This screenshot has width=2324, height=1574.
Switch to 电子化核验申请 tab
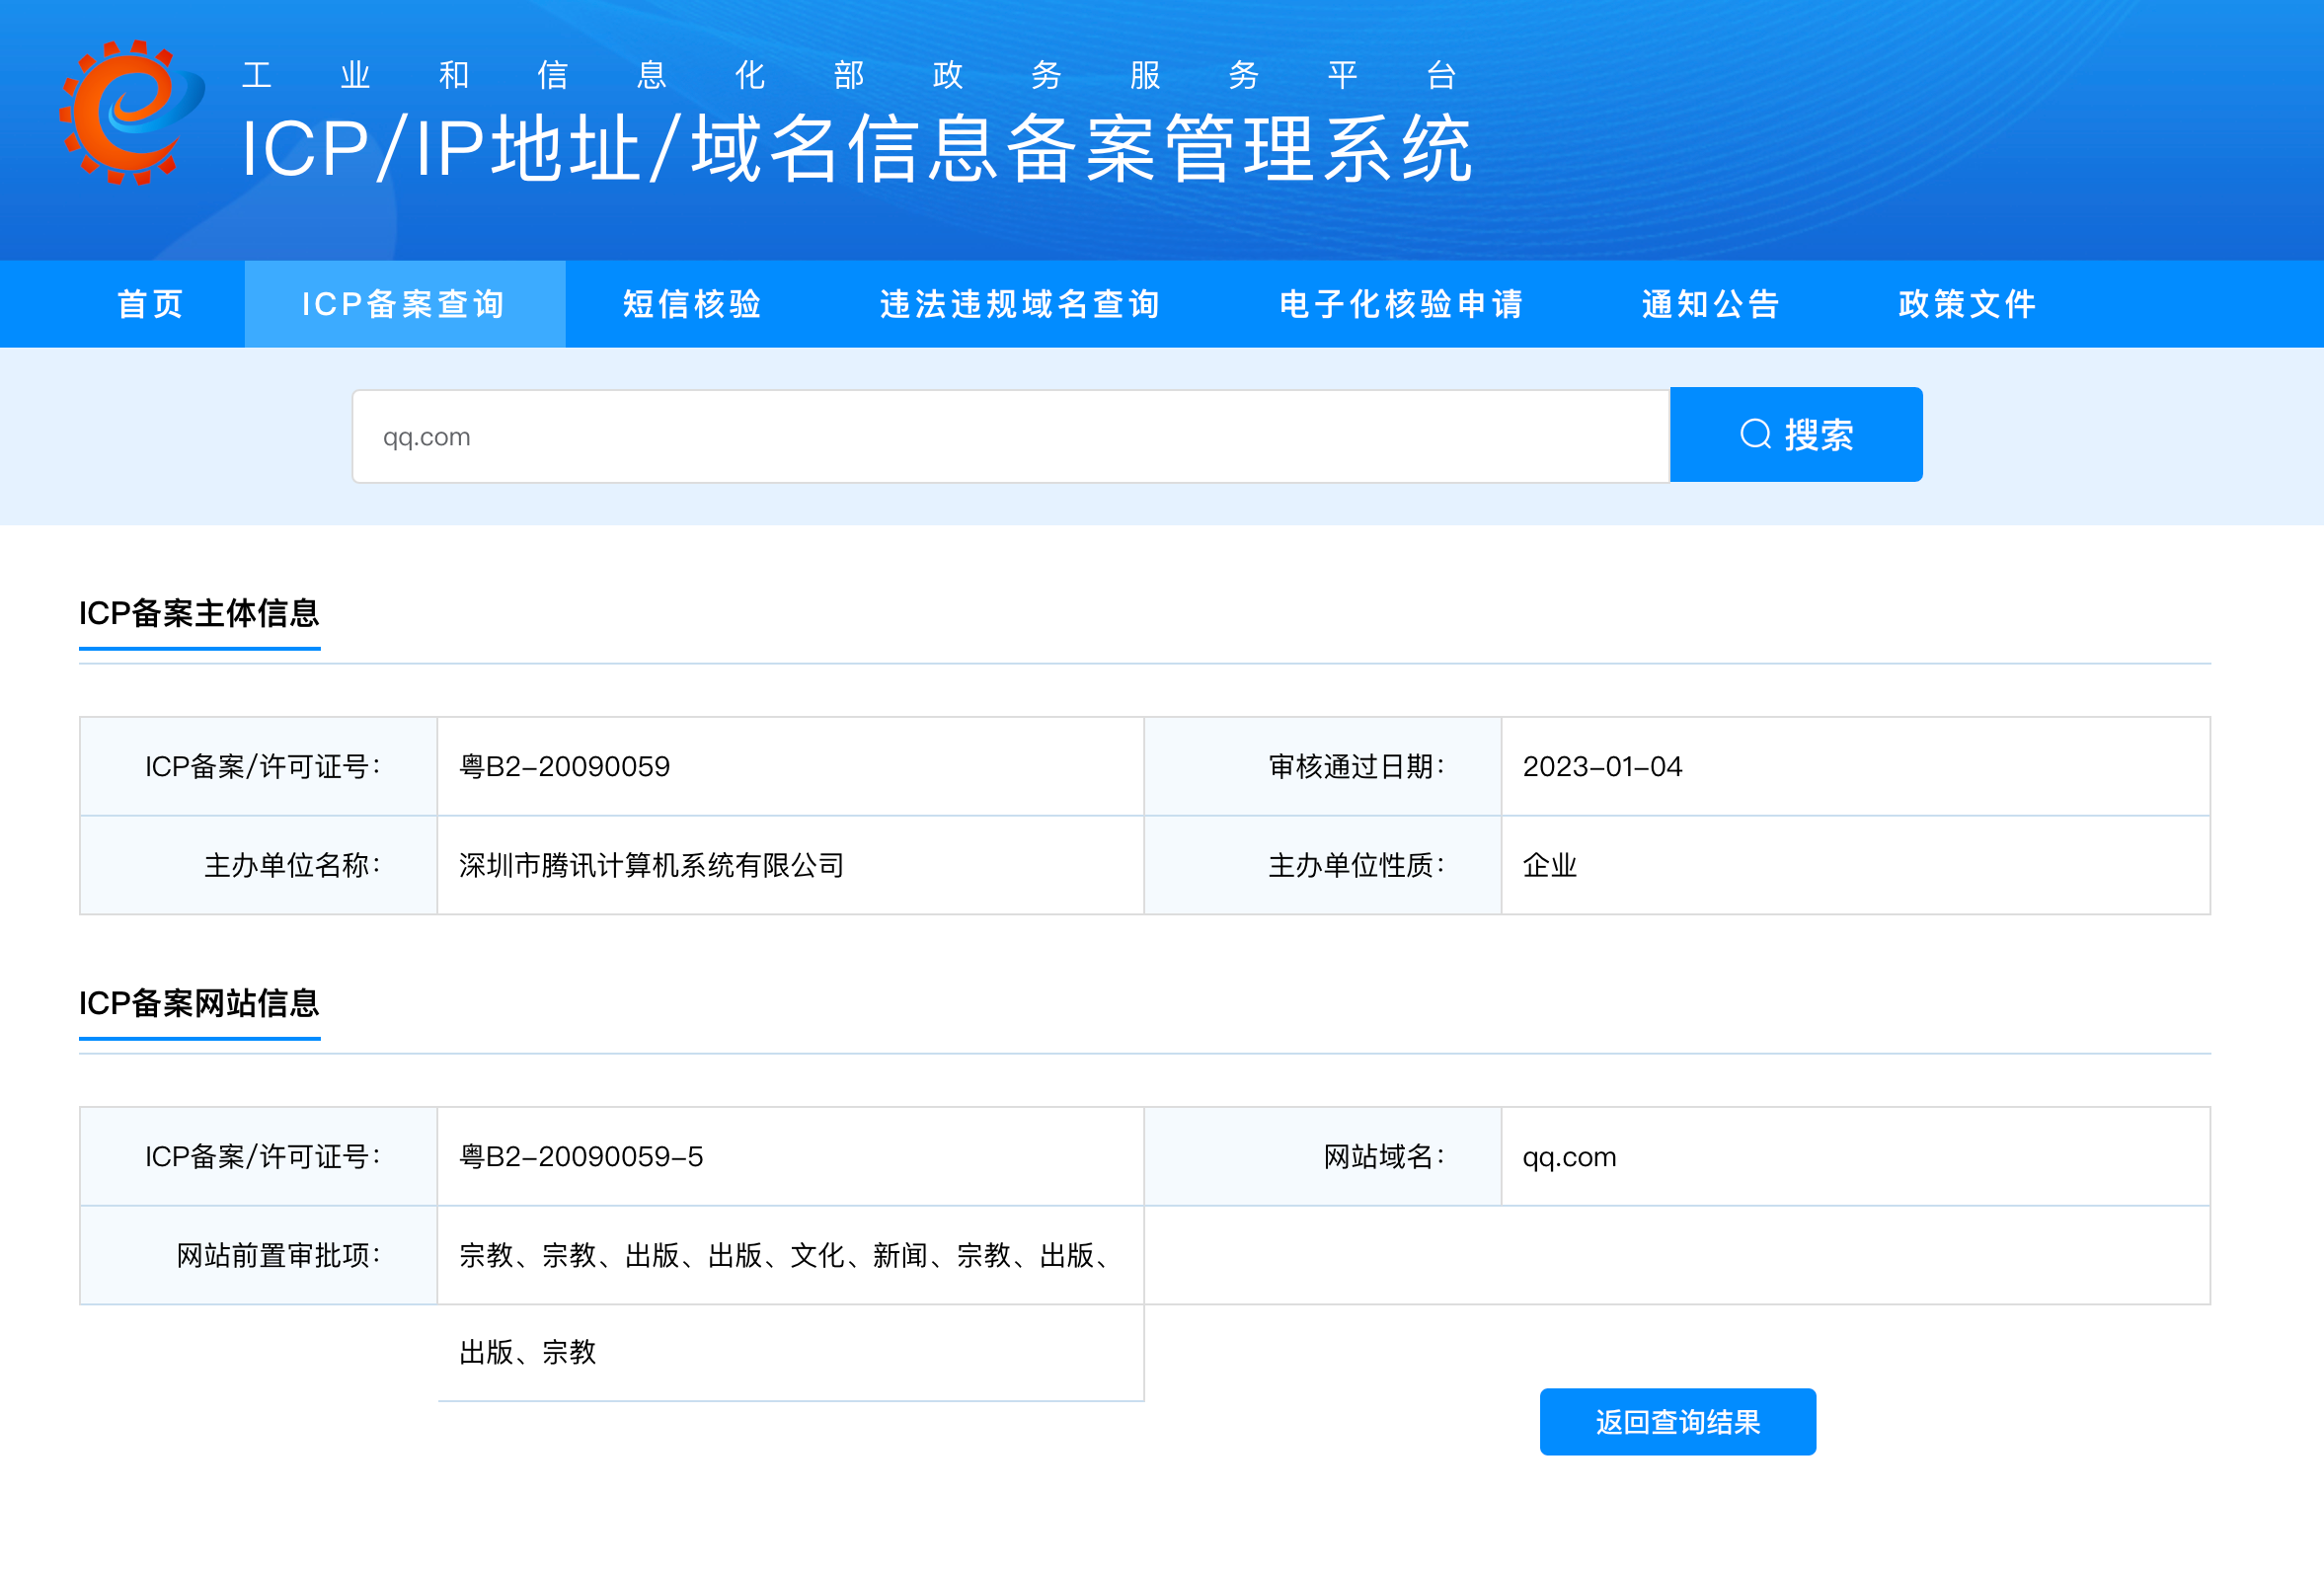(x=1401, y=304)
